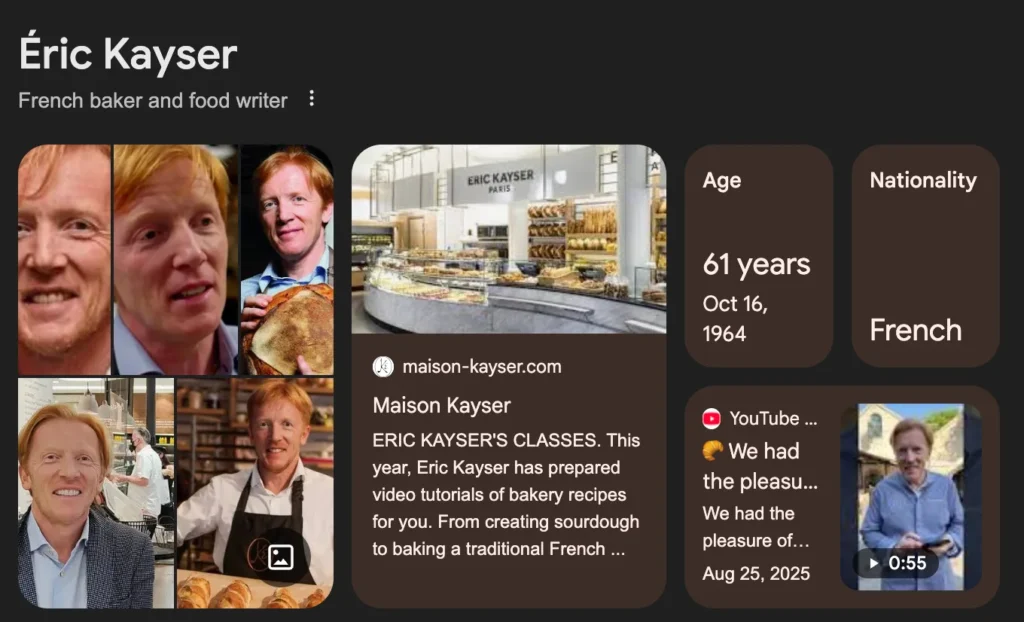Click the croissant emoji in video title
This screenshot has height=622, width=1024.
[x=713, y=450]
